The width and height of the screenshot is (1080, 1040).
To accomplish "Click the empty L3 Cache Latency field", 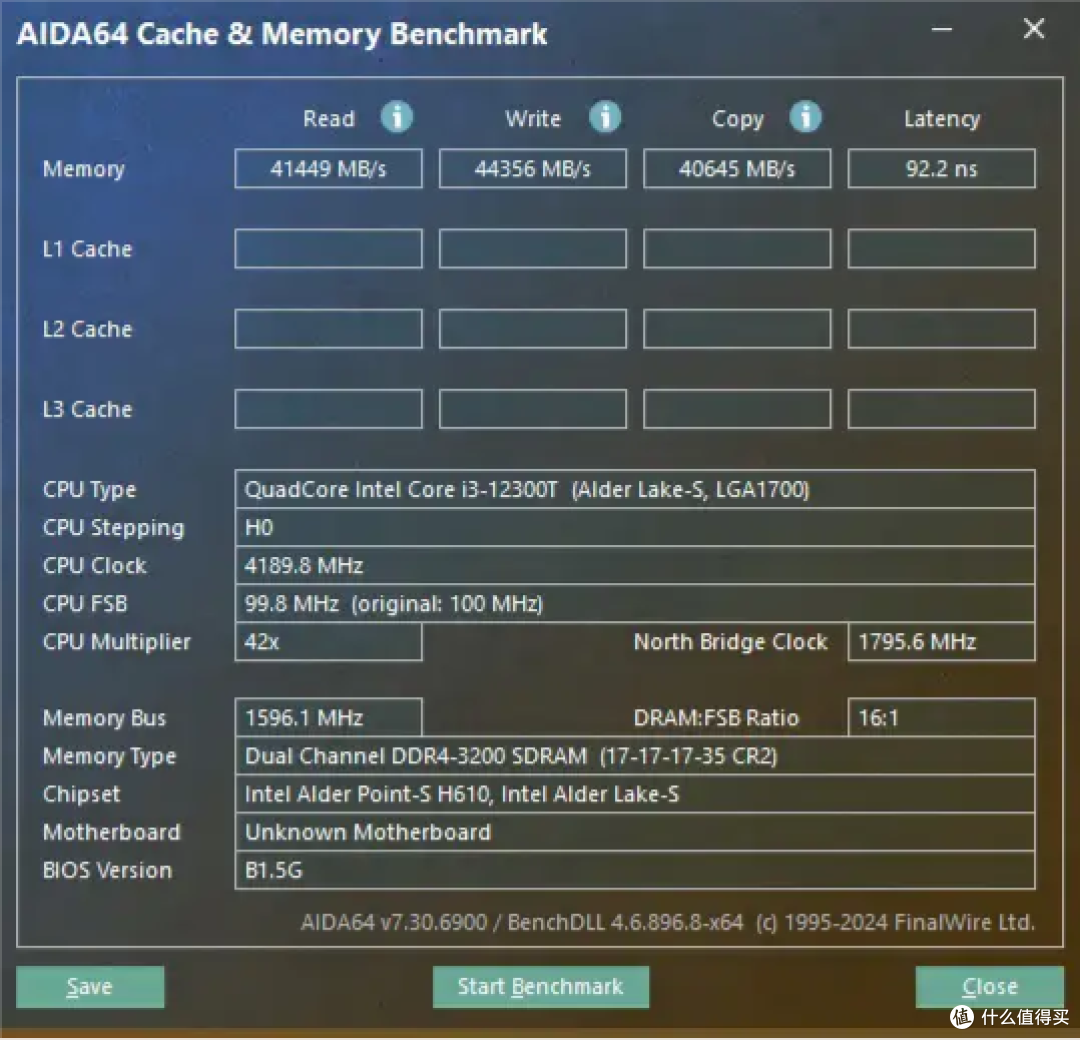I will (x=942, y=409).
